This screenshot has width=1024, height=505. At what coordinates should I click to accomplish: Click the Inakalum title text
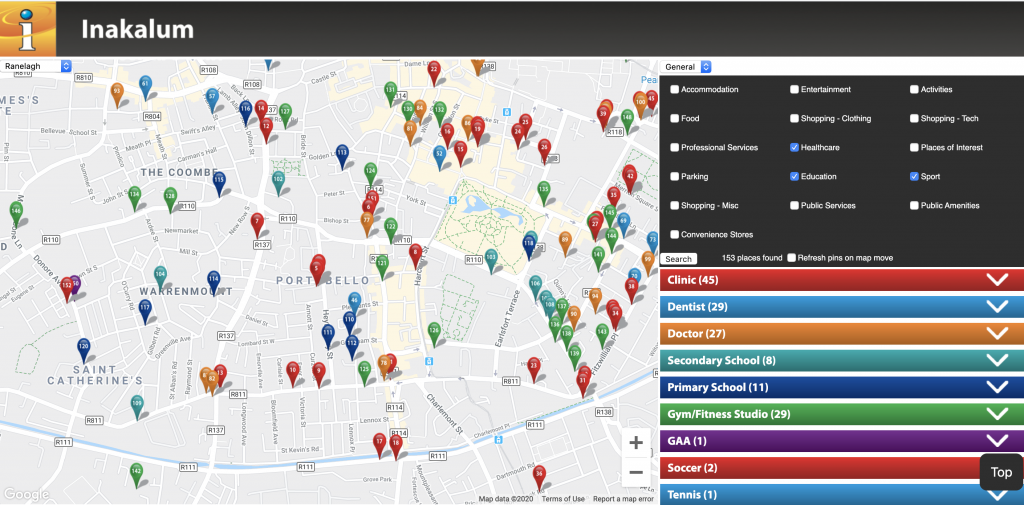tap(137, 29)
